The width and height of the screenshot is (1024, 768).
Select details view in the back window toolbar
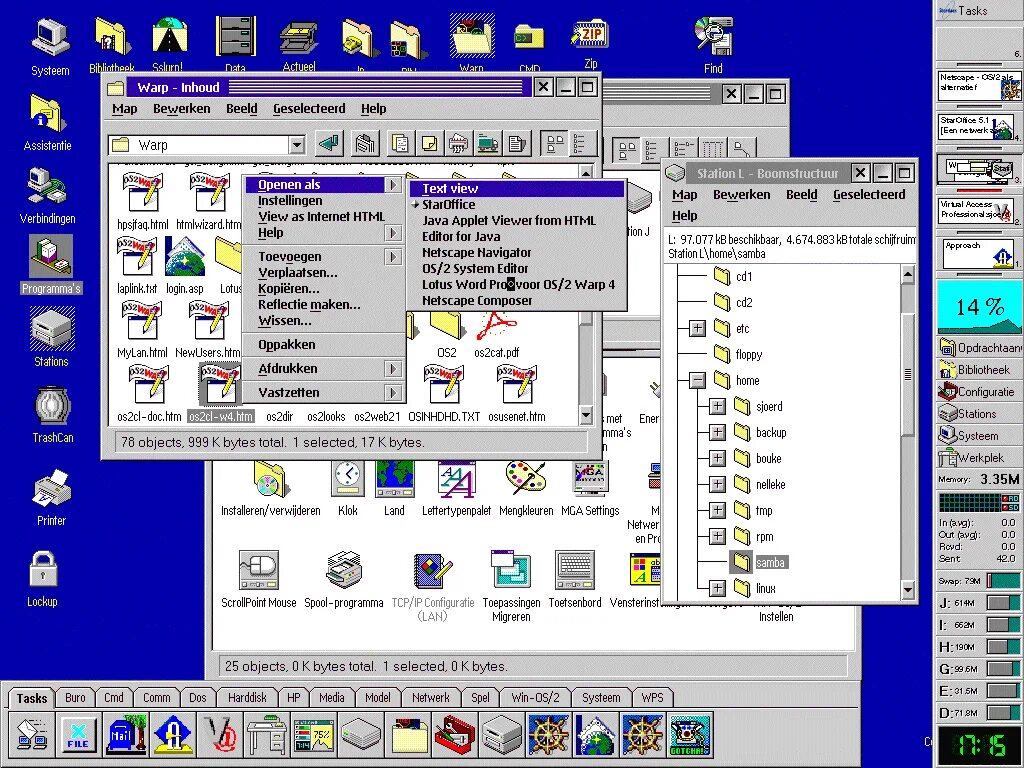(712, 151)
